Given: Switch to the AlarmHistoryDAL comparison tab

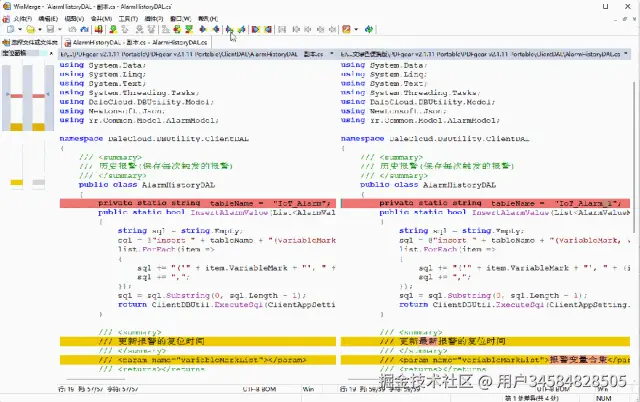Looking at the screenshot, I should (136, 42).
